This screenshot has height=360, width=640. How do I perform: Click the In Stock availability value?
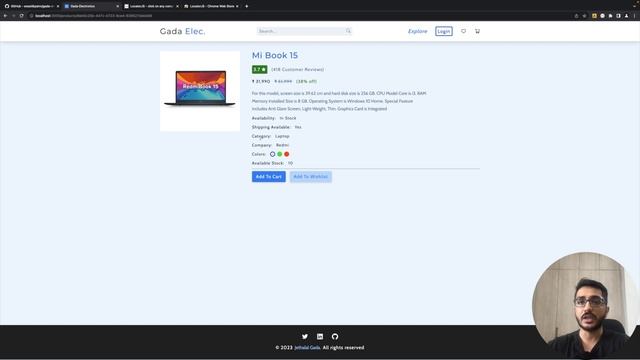click(x=288, y=118)
